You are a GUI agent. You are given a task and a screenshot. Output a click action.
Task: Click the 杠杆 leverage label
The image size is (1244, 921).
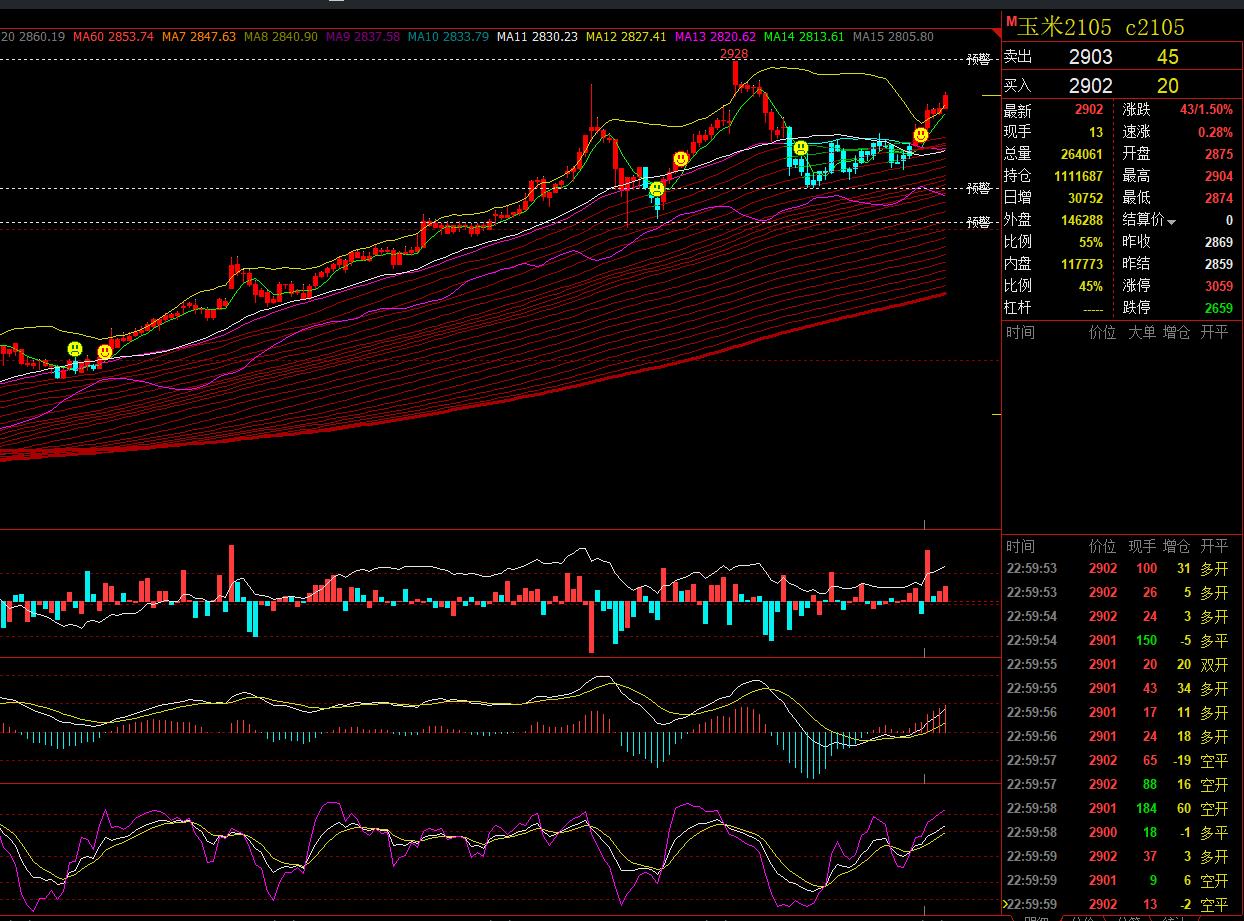pos(1017,308)
